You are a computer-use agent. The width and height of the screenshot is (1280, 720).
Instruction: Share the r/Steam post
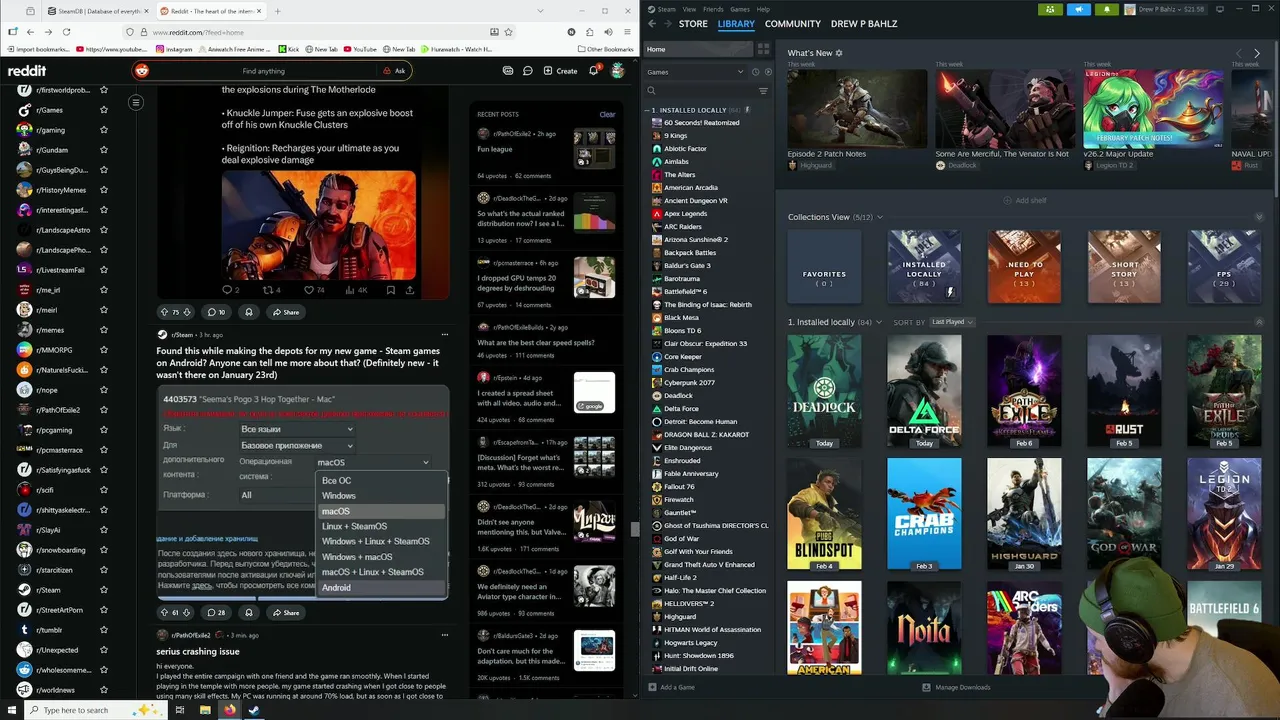pos(285,612)
